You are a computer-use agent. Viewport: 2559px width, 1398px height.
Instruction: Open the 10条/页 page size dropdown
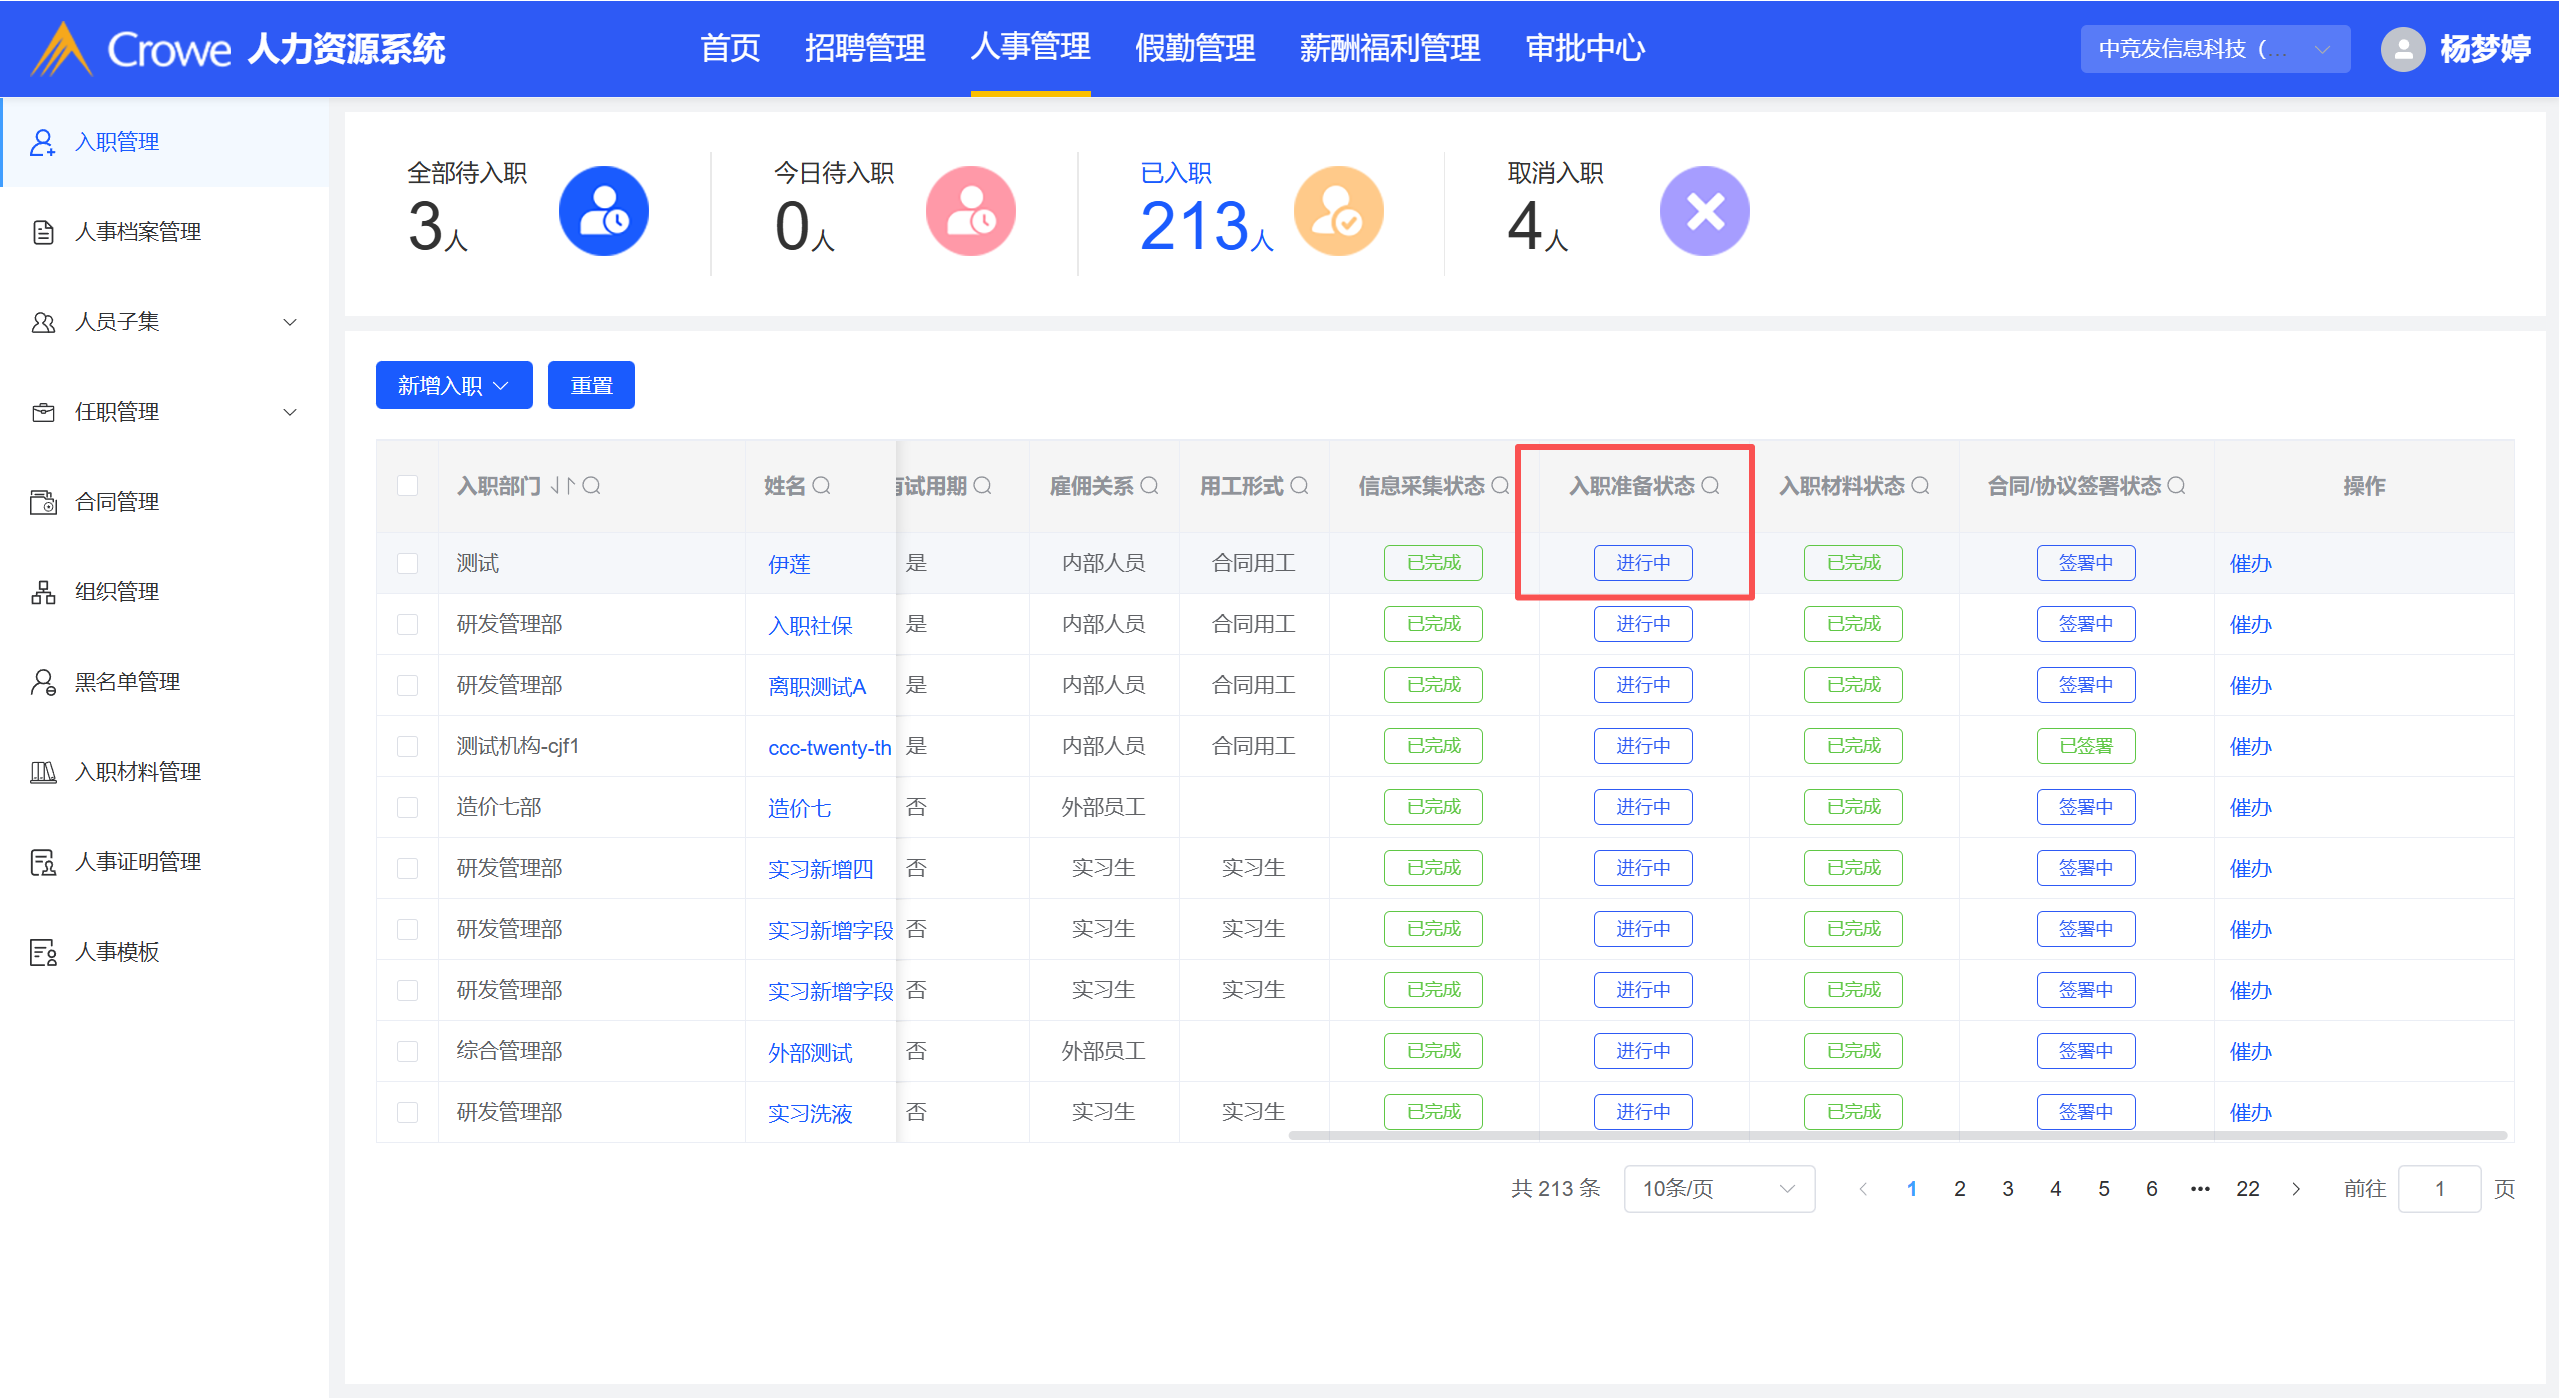1718,1189
